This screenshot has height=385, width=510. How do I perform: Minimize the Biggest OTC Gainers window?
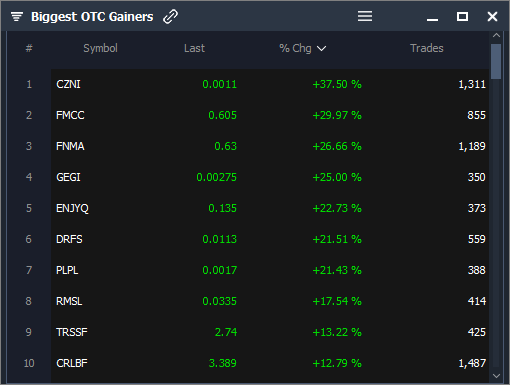(x=432, y=20)
